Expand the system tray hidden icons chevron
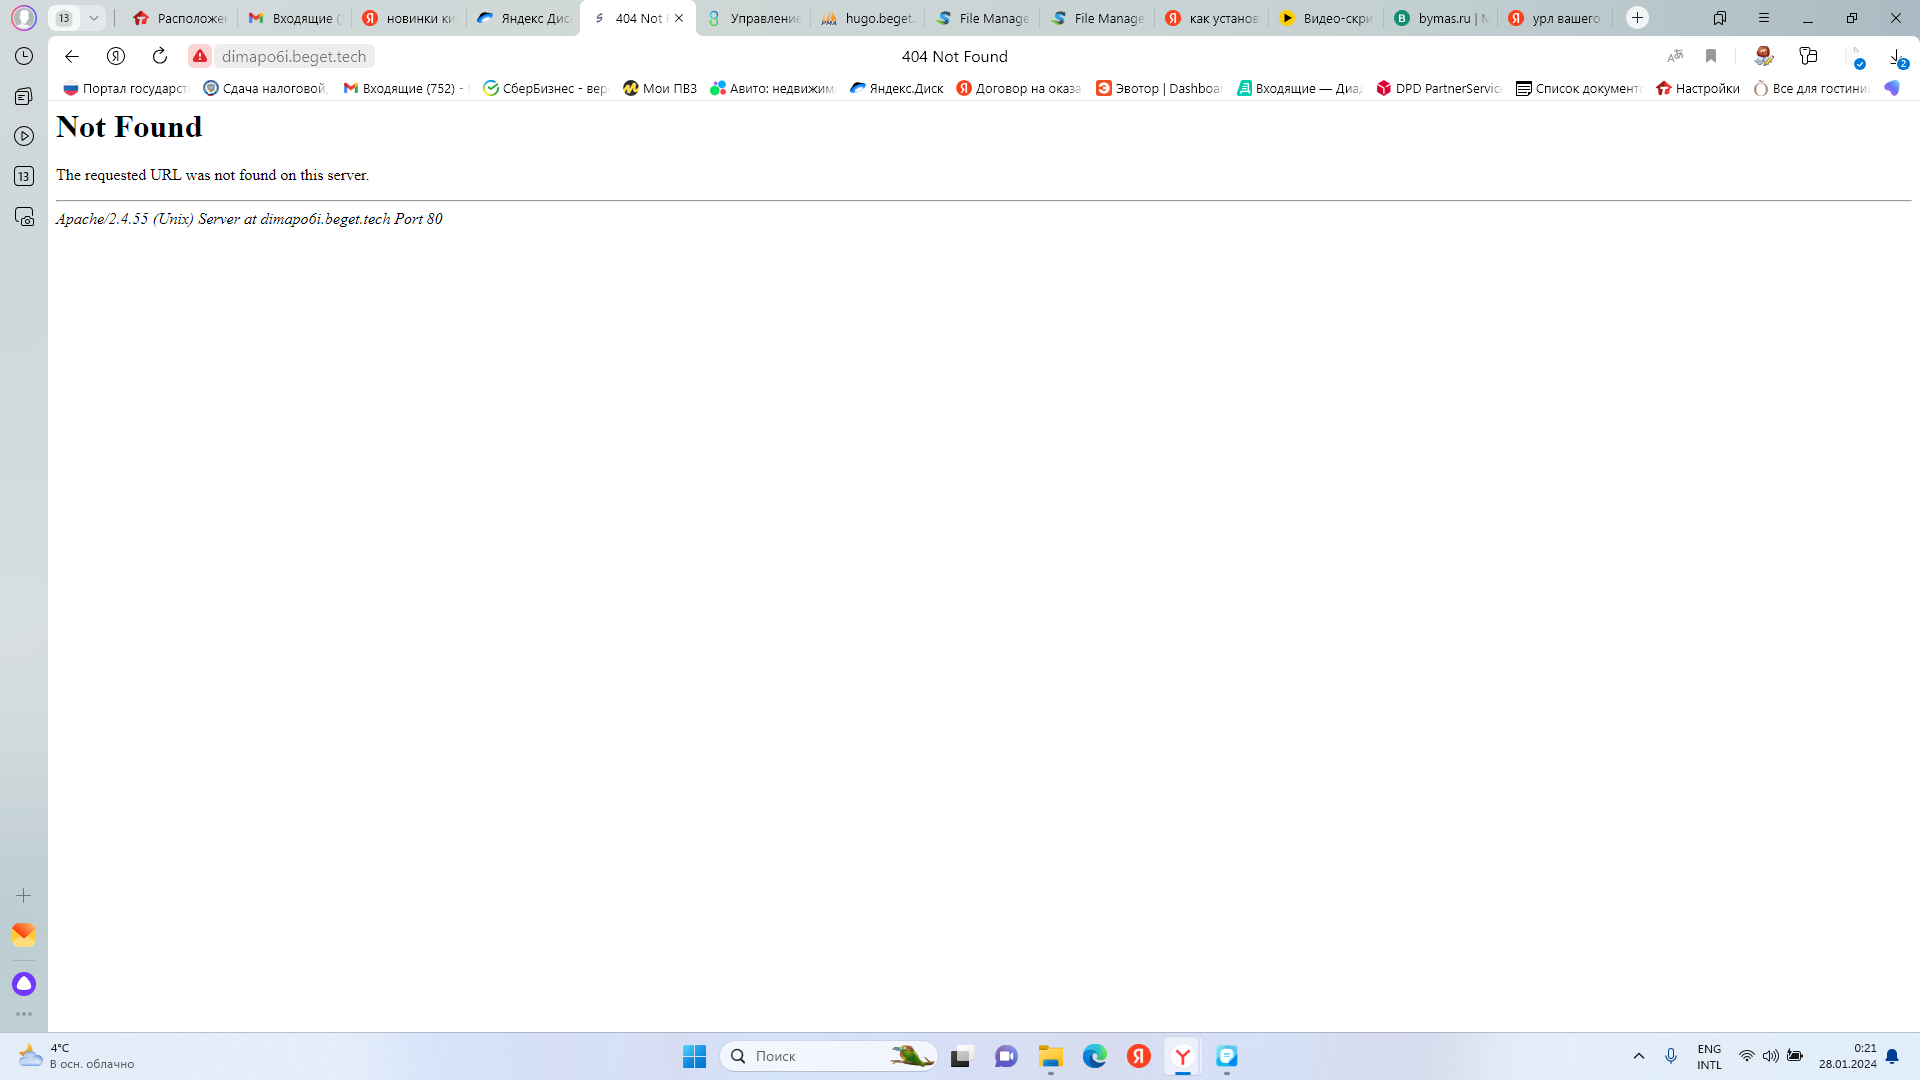The width and height of the screenshot is (1920, 1080). coord(1638,1056)
